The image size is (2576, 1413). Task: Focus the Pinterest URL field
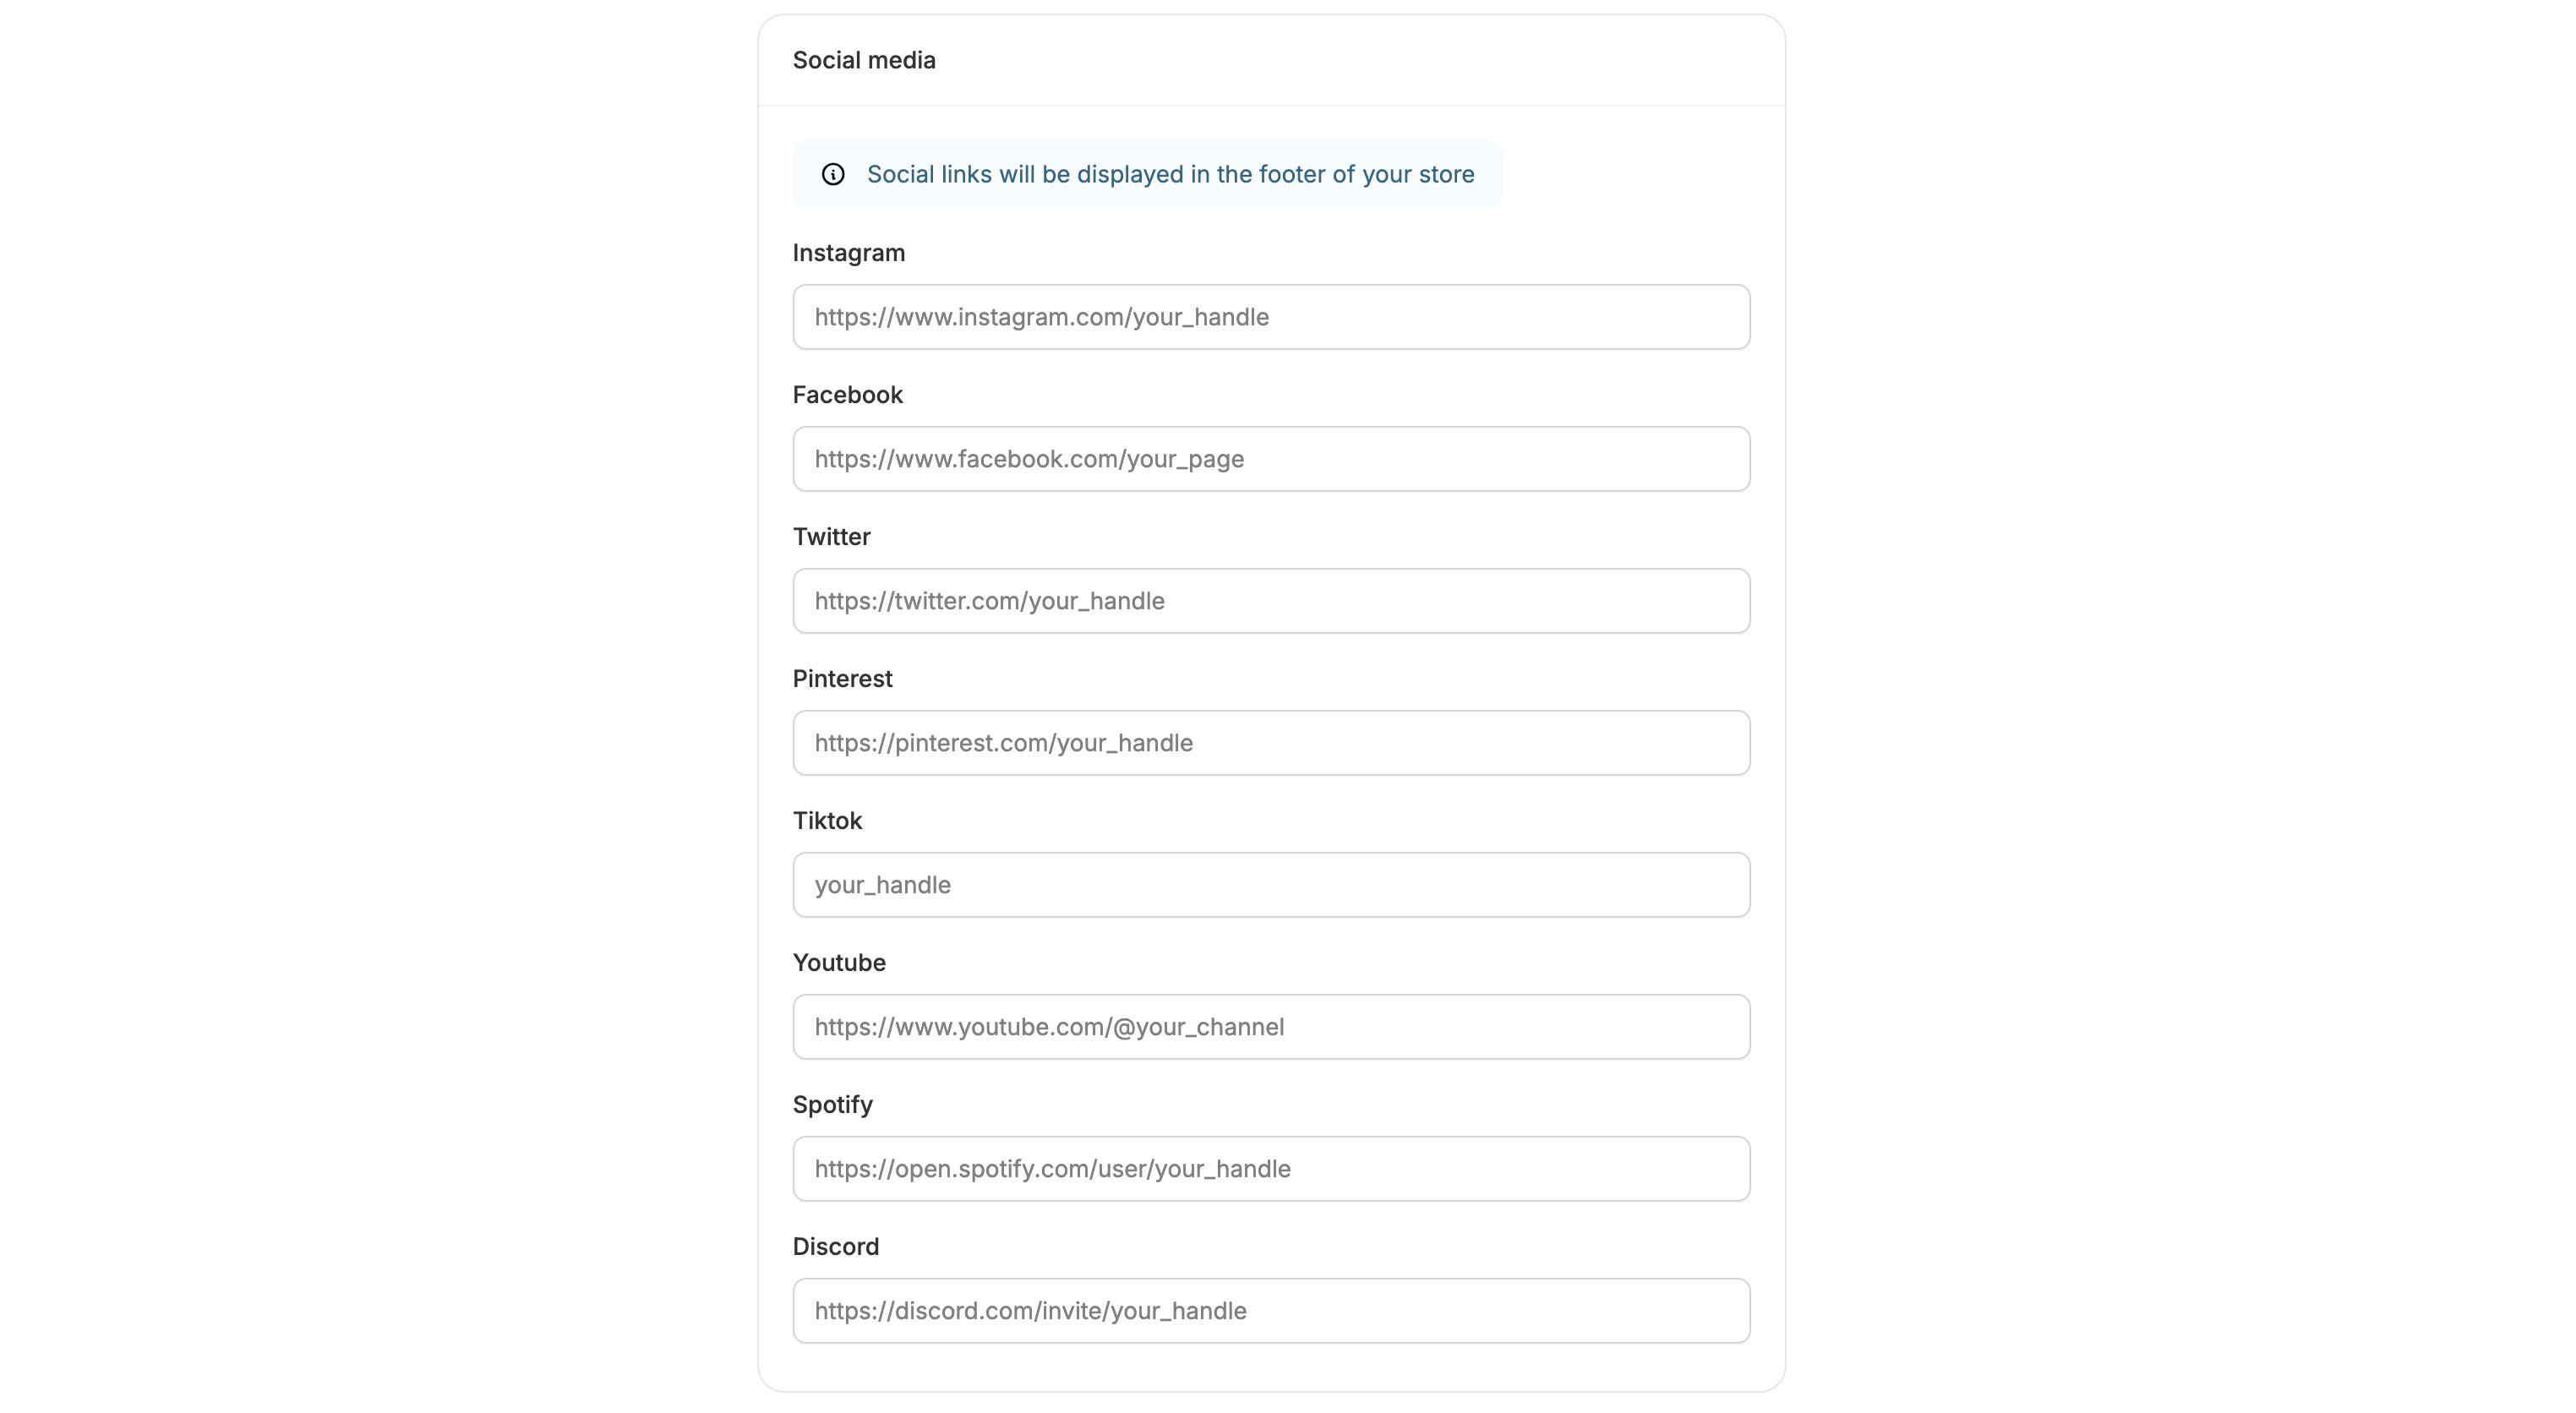[x=1270, y=743]
